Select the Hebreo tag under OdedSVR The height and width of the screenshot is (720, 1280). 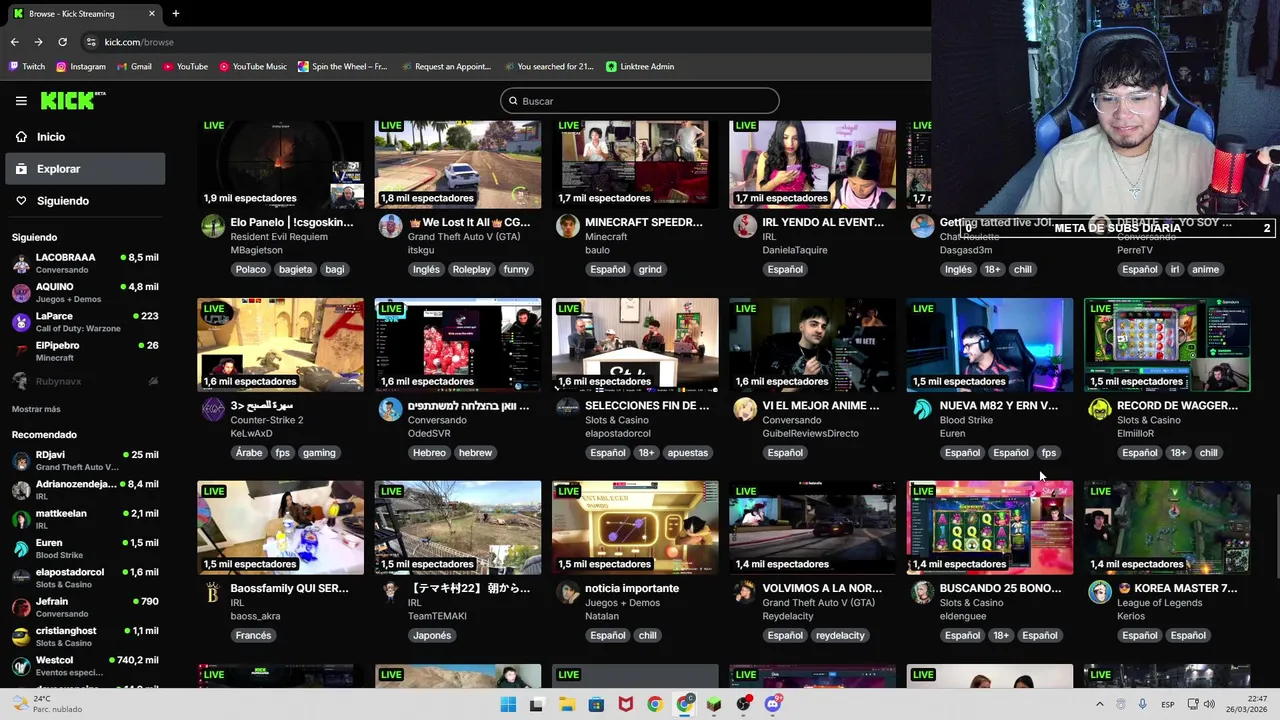click(x=429, y=453)
